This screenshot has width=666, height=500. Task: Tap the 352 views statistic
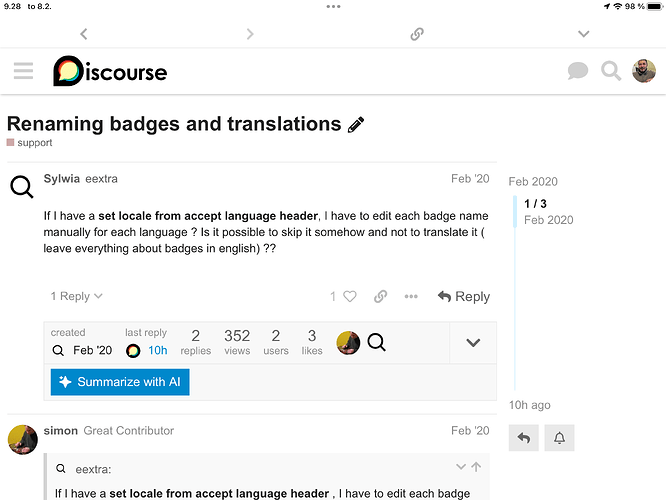click(237, 342)
